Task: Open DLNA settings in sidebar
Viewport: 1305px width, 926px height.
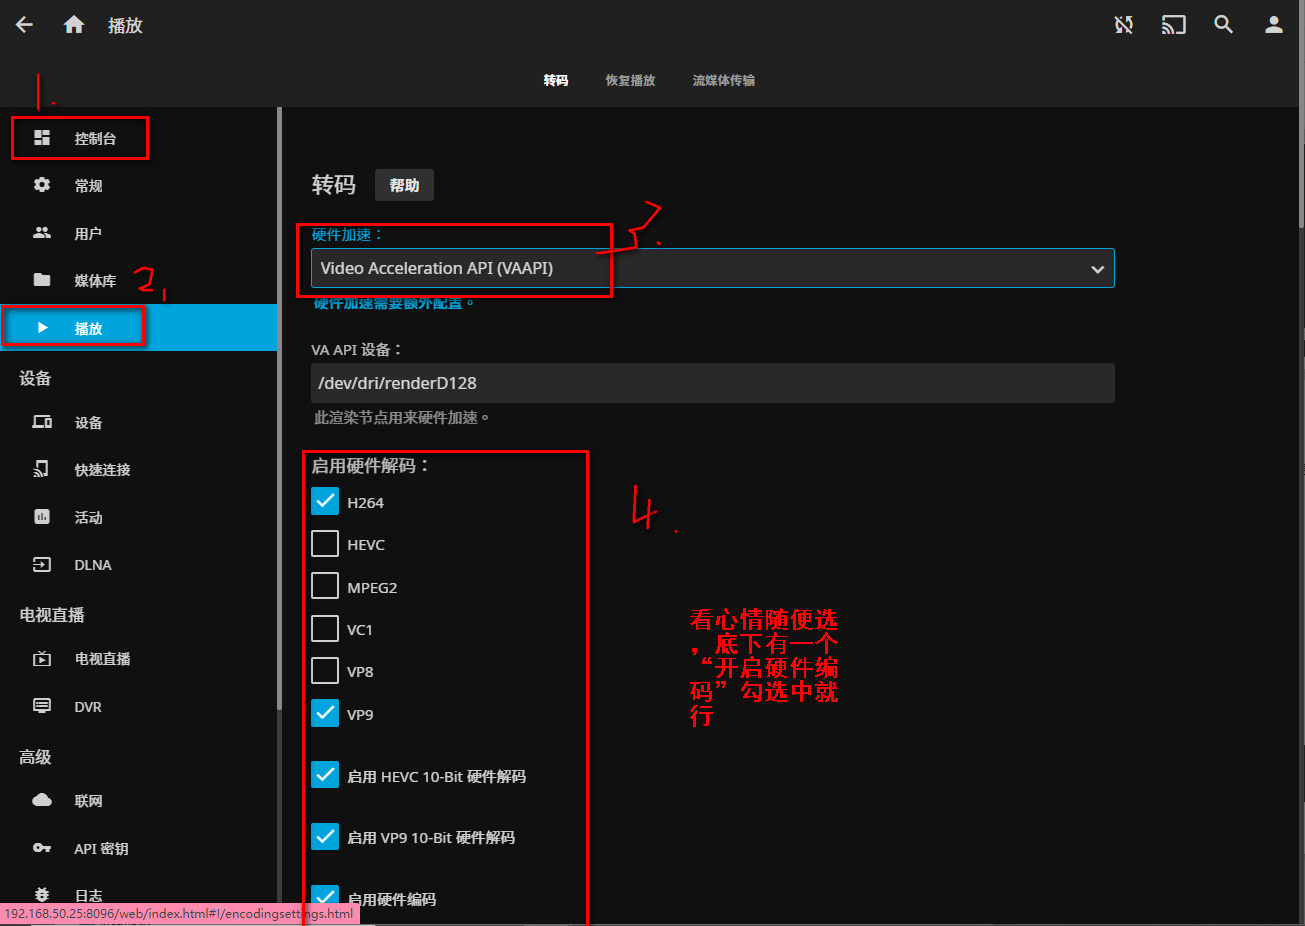Action: tap(138, 565)
